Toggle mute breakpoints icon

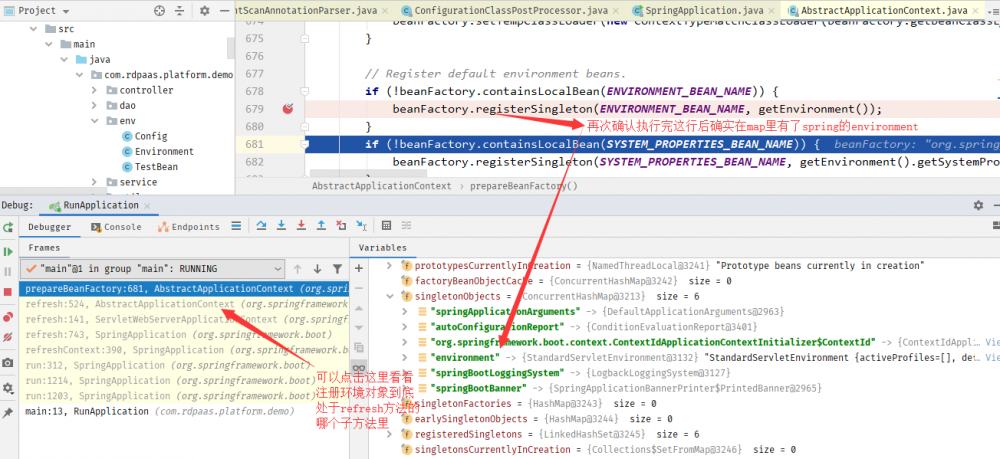pyautogui.click(x=8, y=337)
